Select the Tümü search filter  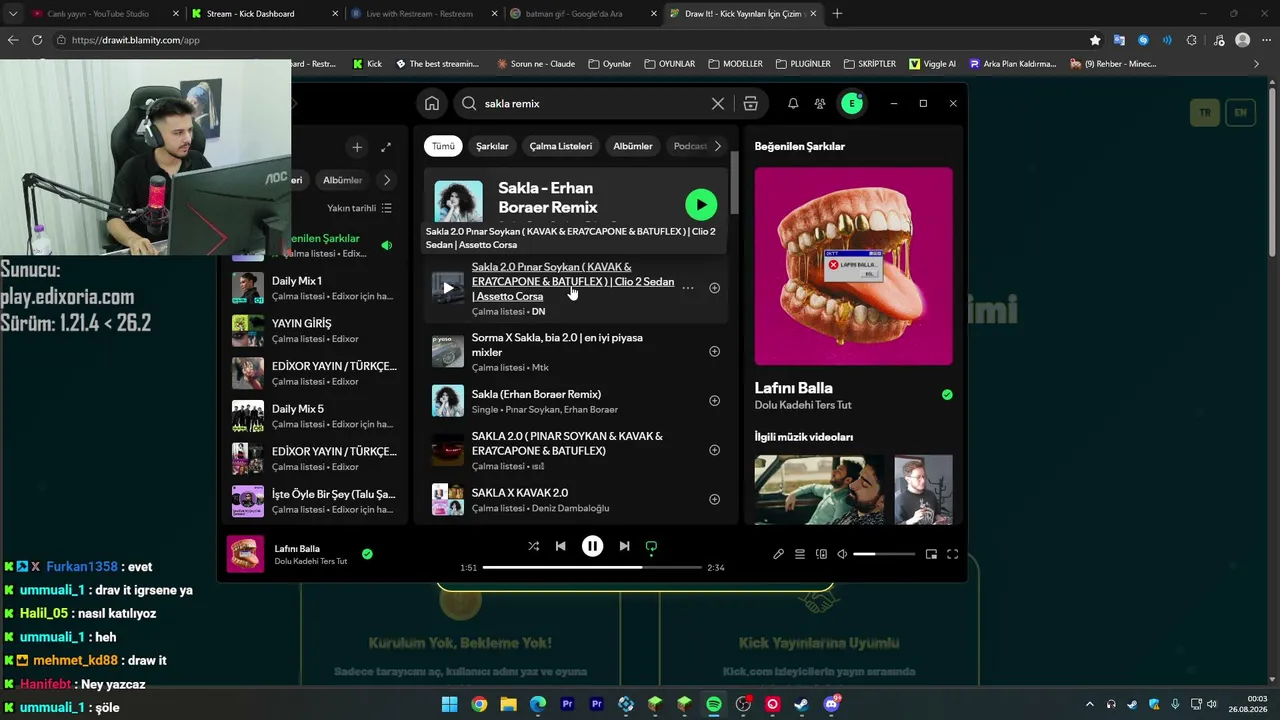coord(443,146)
